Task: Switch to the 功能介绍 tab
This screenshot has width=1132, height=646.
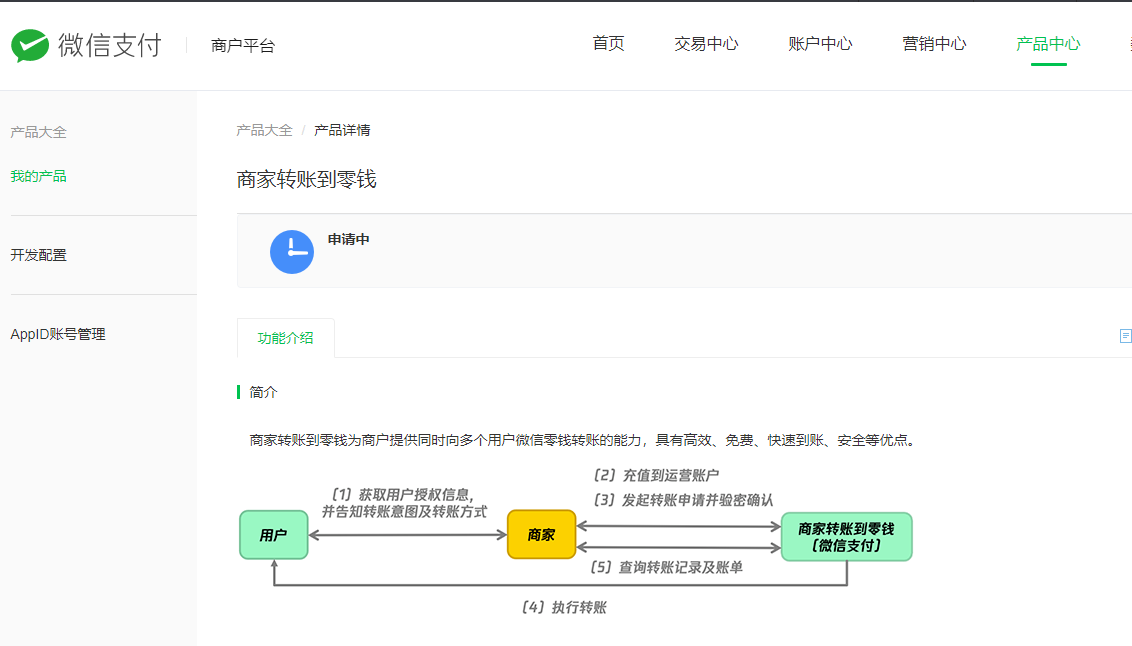Action: point(285,338)
